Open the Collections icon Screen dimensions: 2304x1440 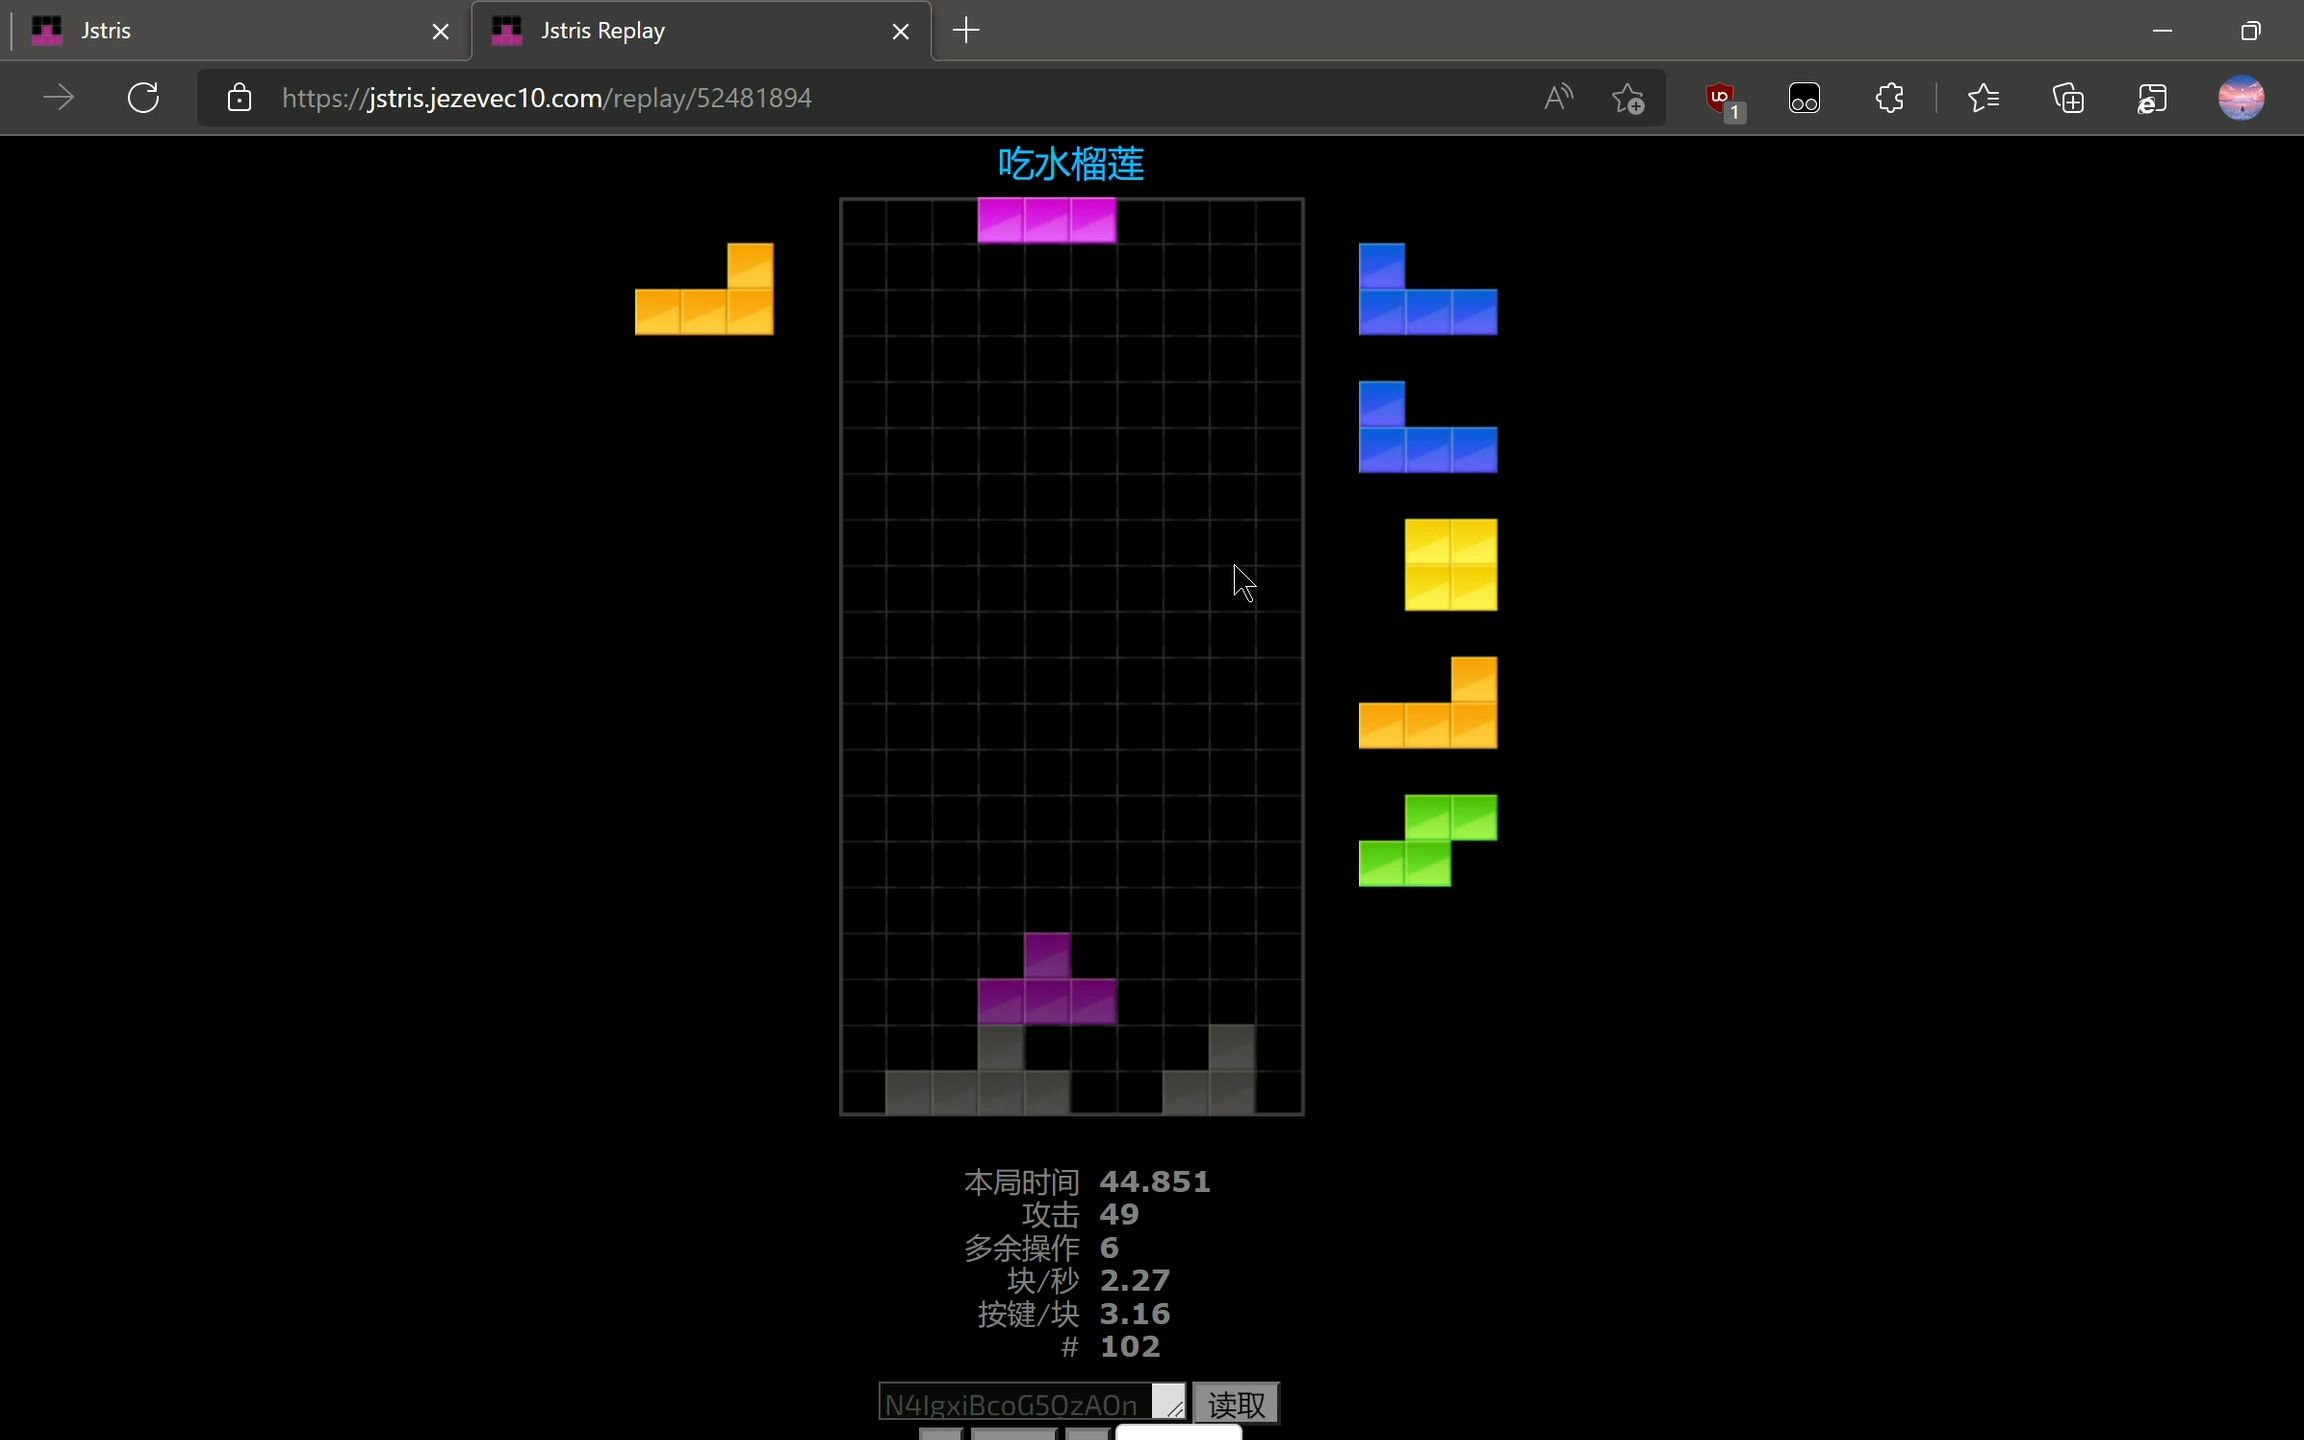[2068, 98]
